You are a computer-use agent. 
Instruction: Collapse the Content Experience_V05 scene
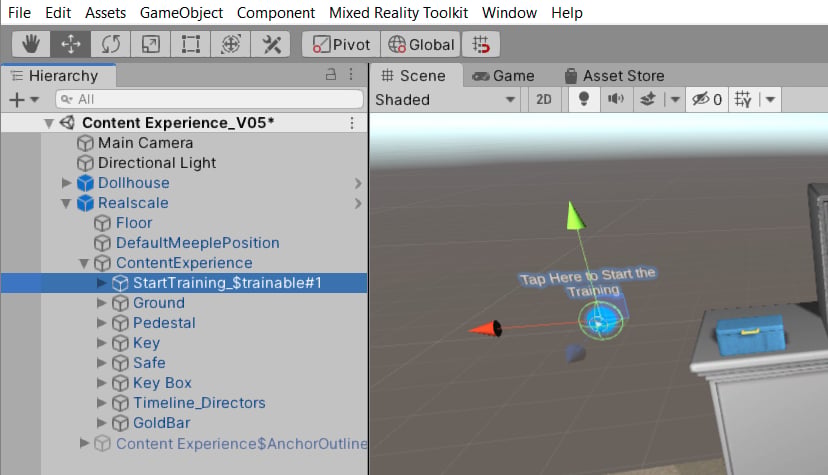(x=49, y=124)
